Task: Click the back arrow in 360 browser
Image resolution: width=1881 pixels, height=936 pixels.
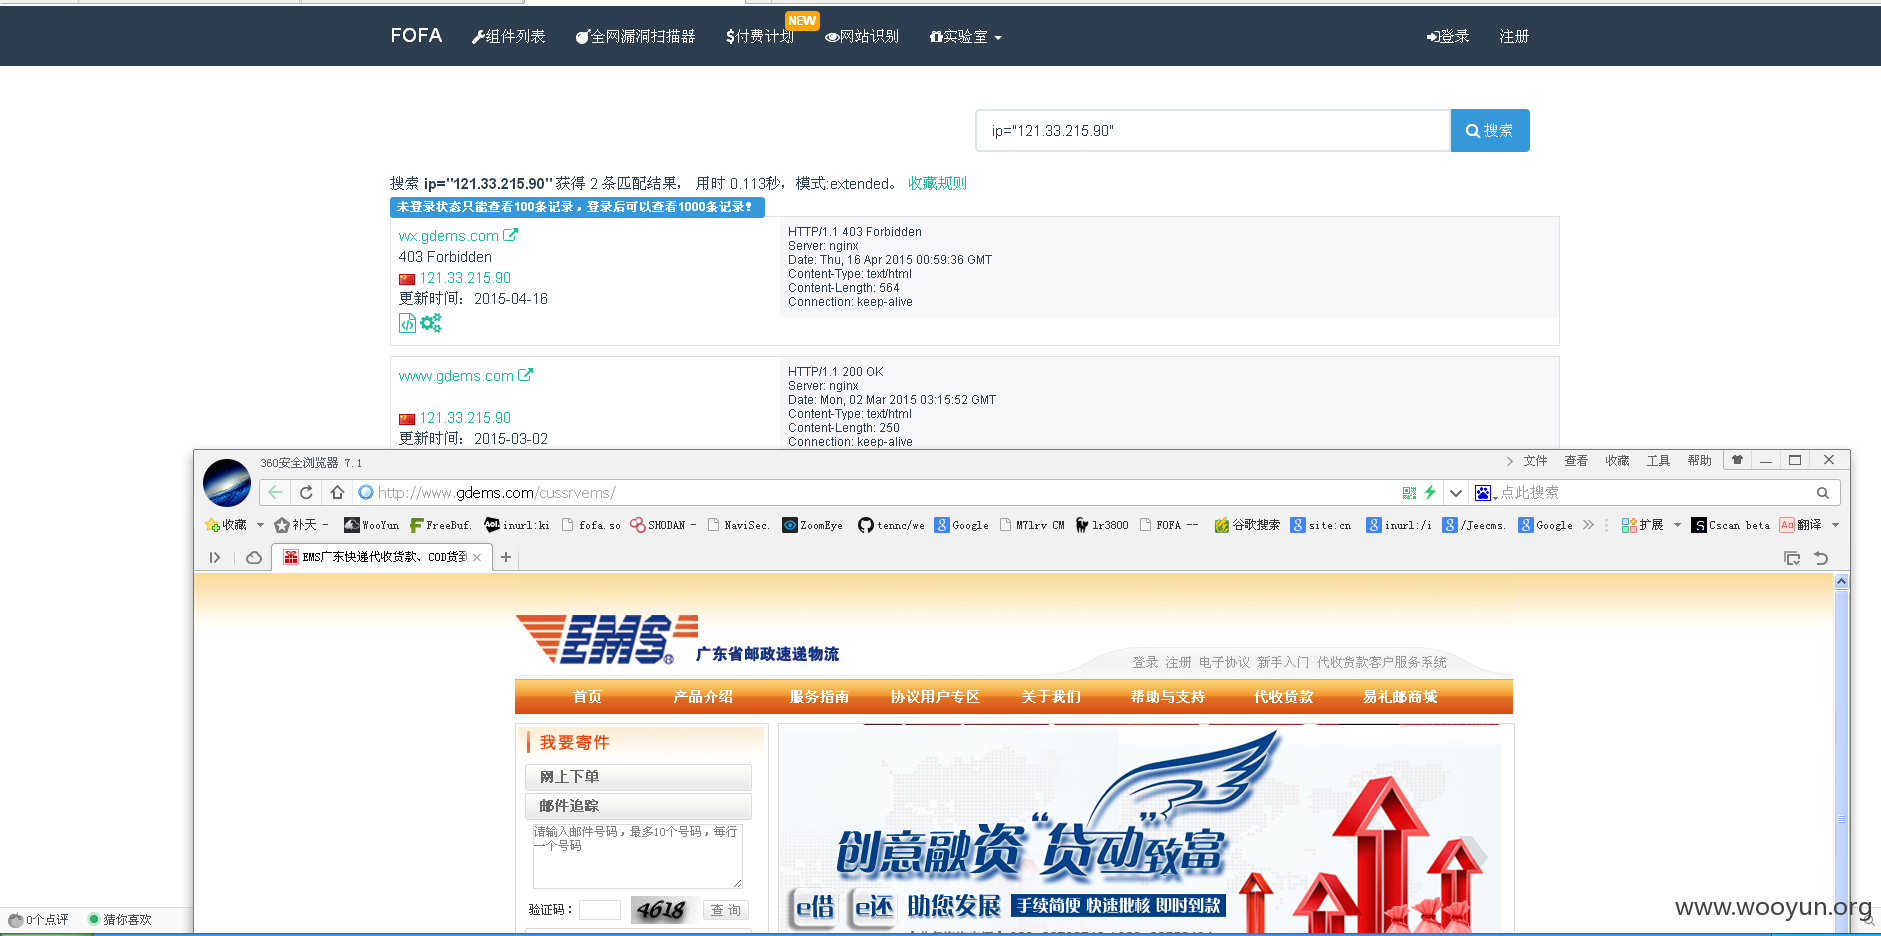Action: [275, 492]
